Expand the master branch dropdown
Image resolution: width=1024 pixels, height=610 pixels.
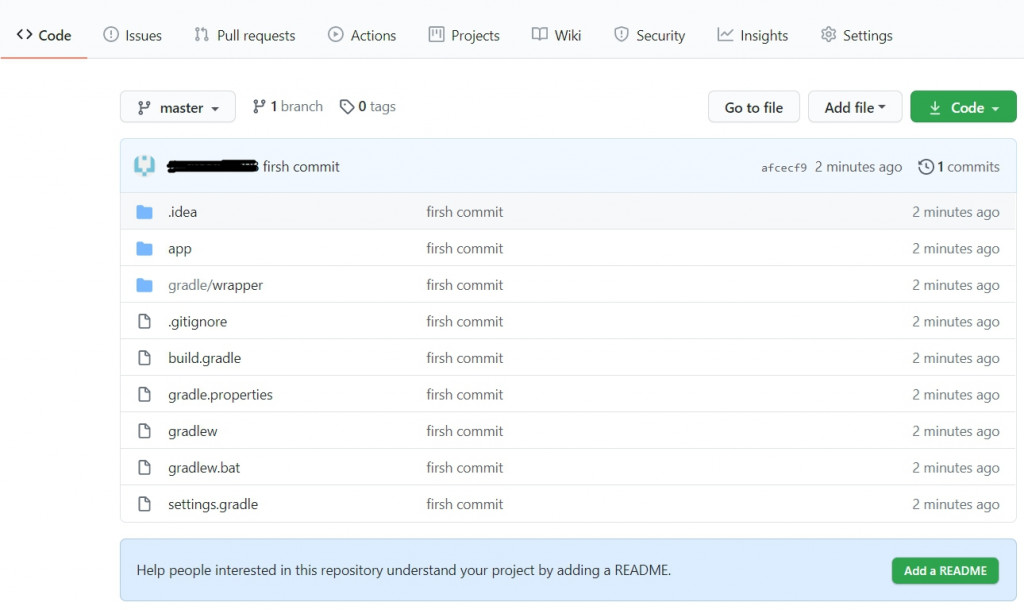click(178, 107)
